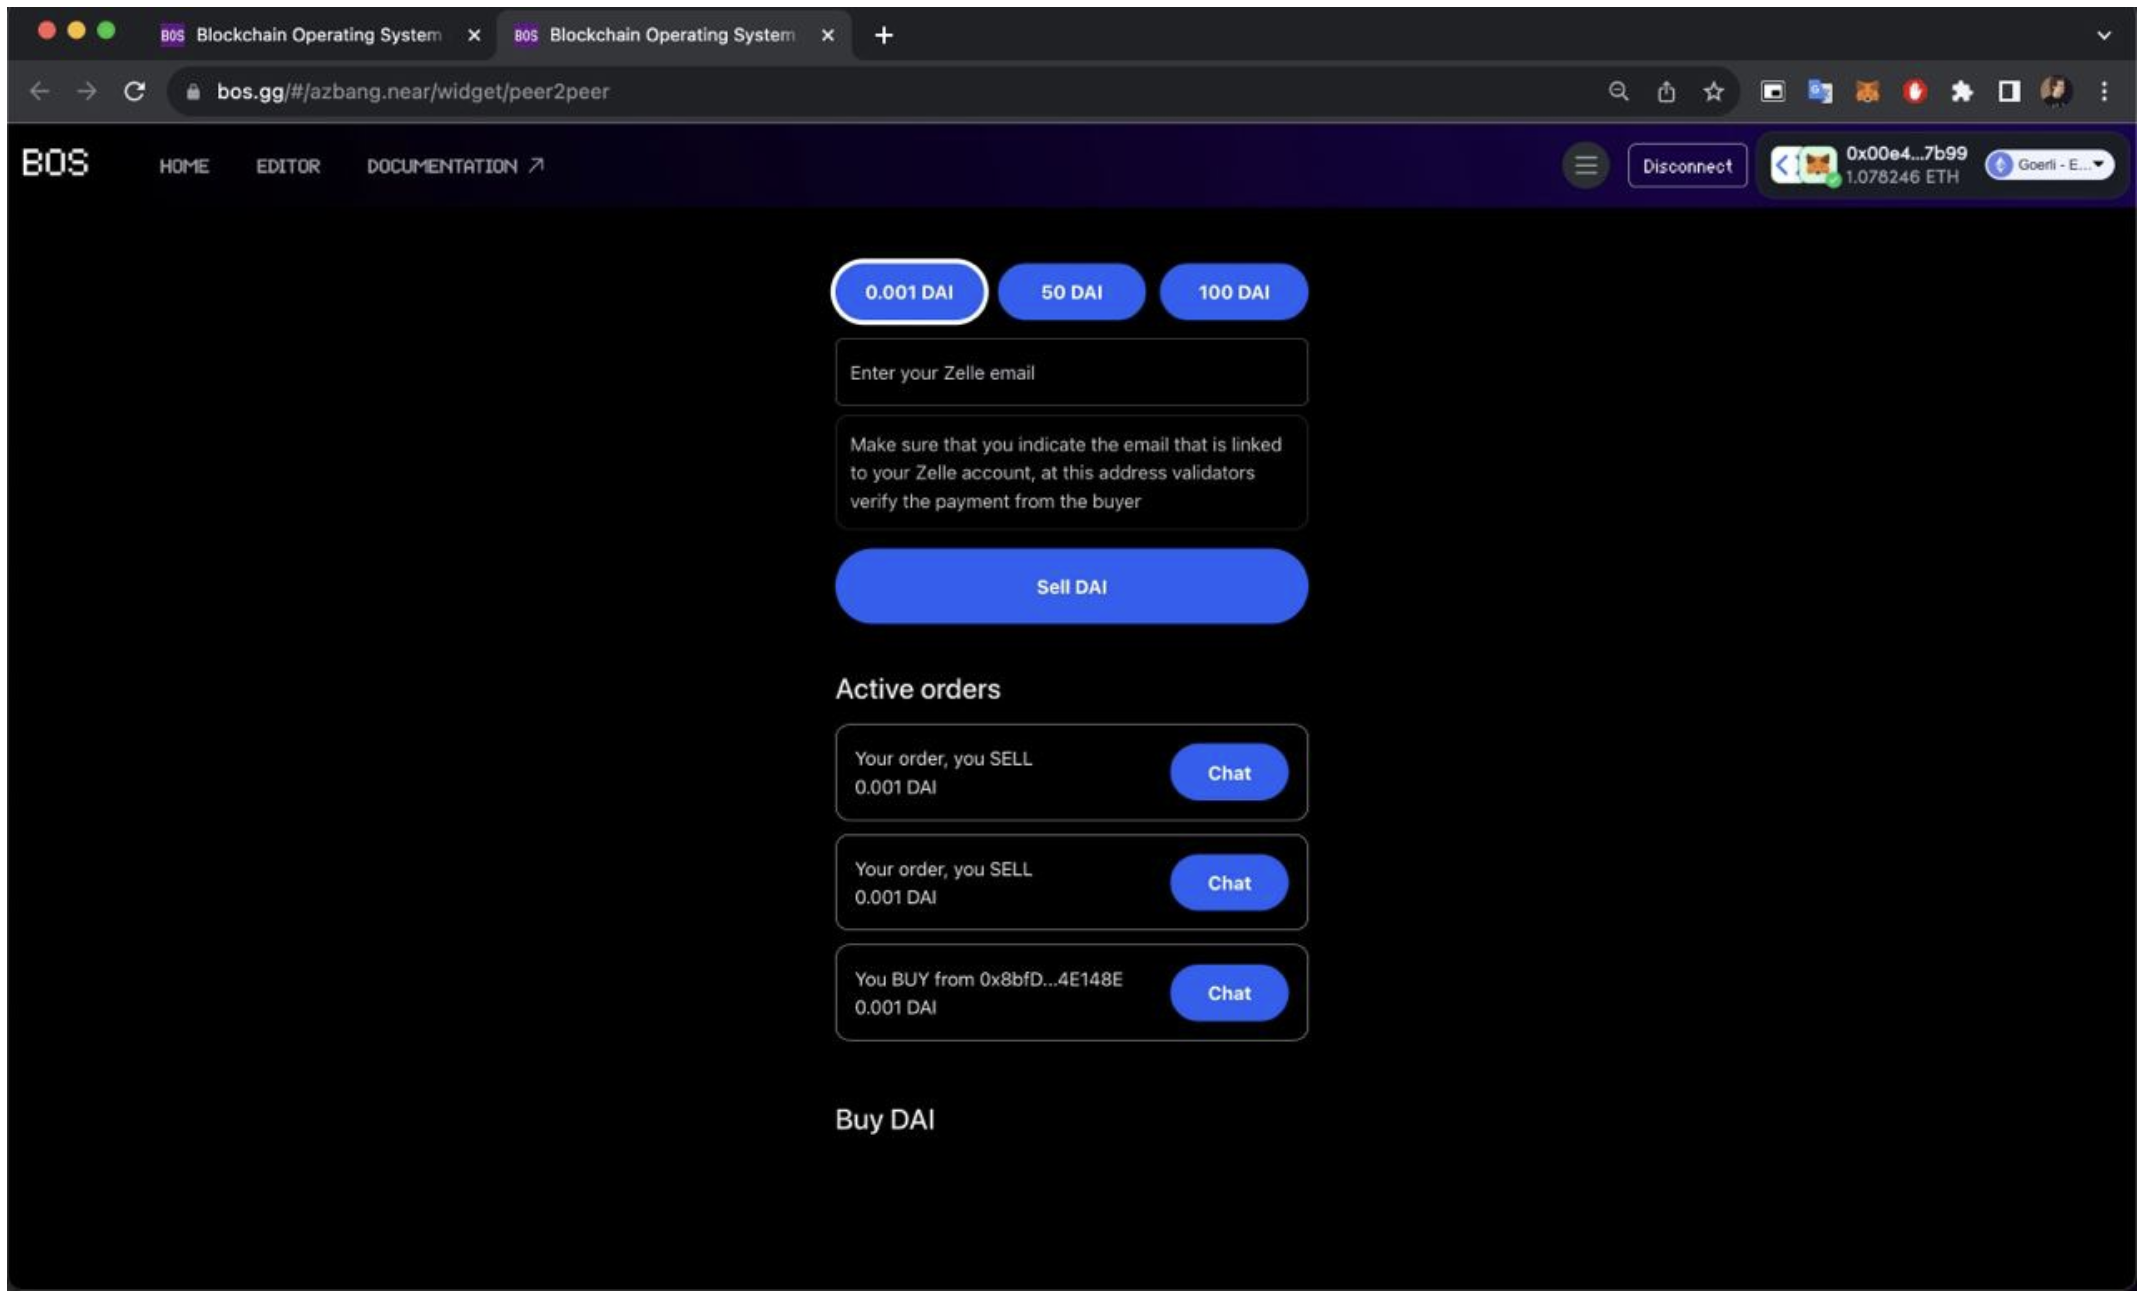The width and height of the screenshot is (2144, 1302).
Task: Open the Chrome three-dot menu
Action: click(x=2103, y=91)
